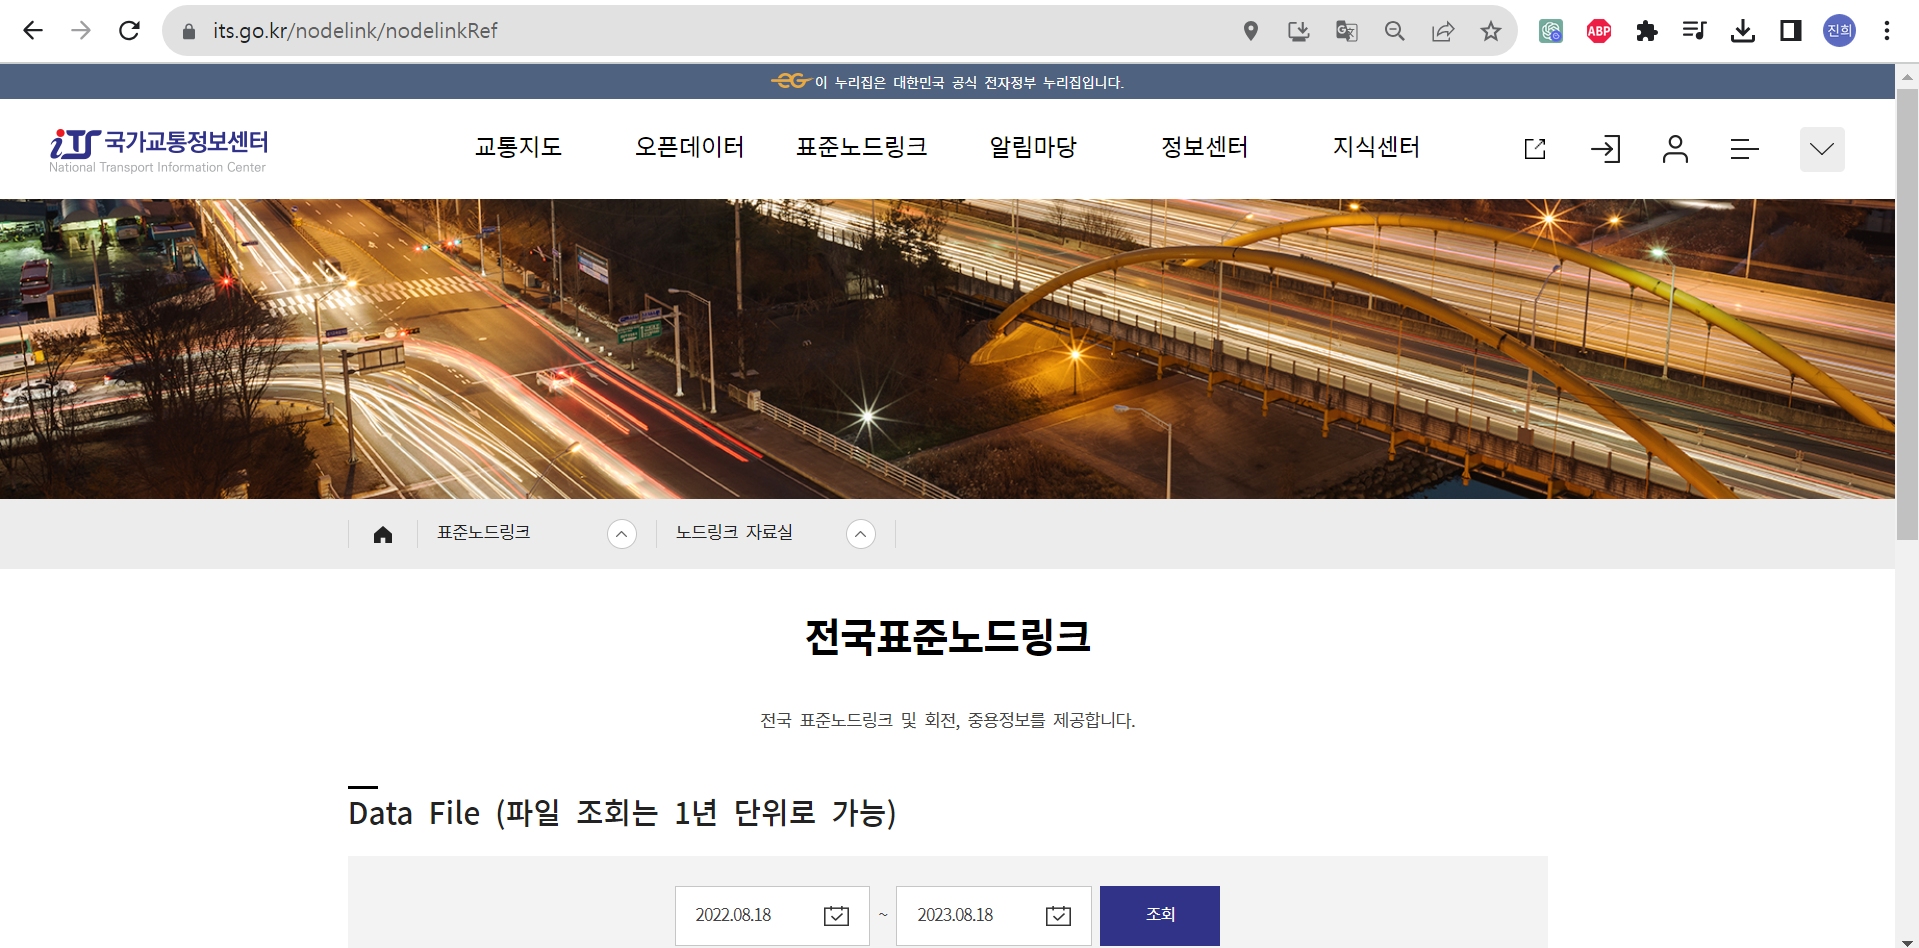
Task: Open the 지식센터 menu
Action: (1376, 147)
